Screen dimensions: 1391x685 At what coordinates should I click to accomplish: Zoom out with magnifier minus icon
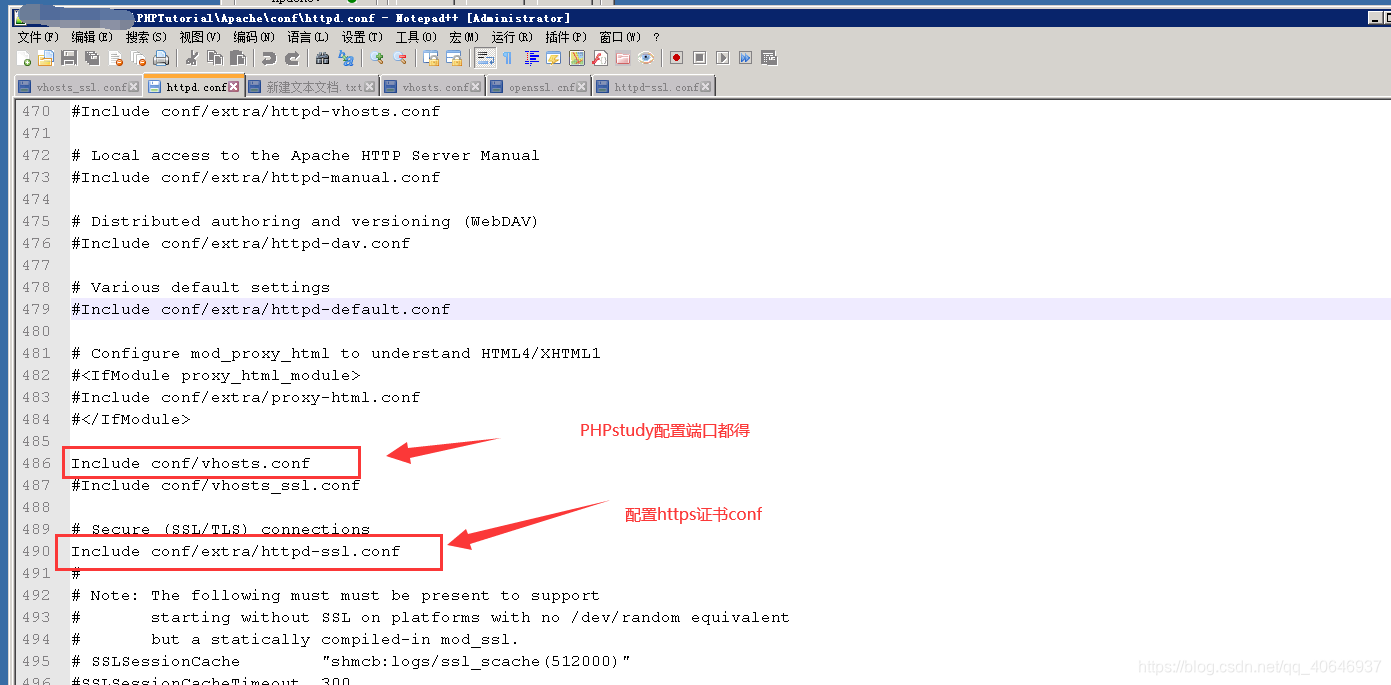coord(400,58)
